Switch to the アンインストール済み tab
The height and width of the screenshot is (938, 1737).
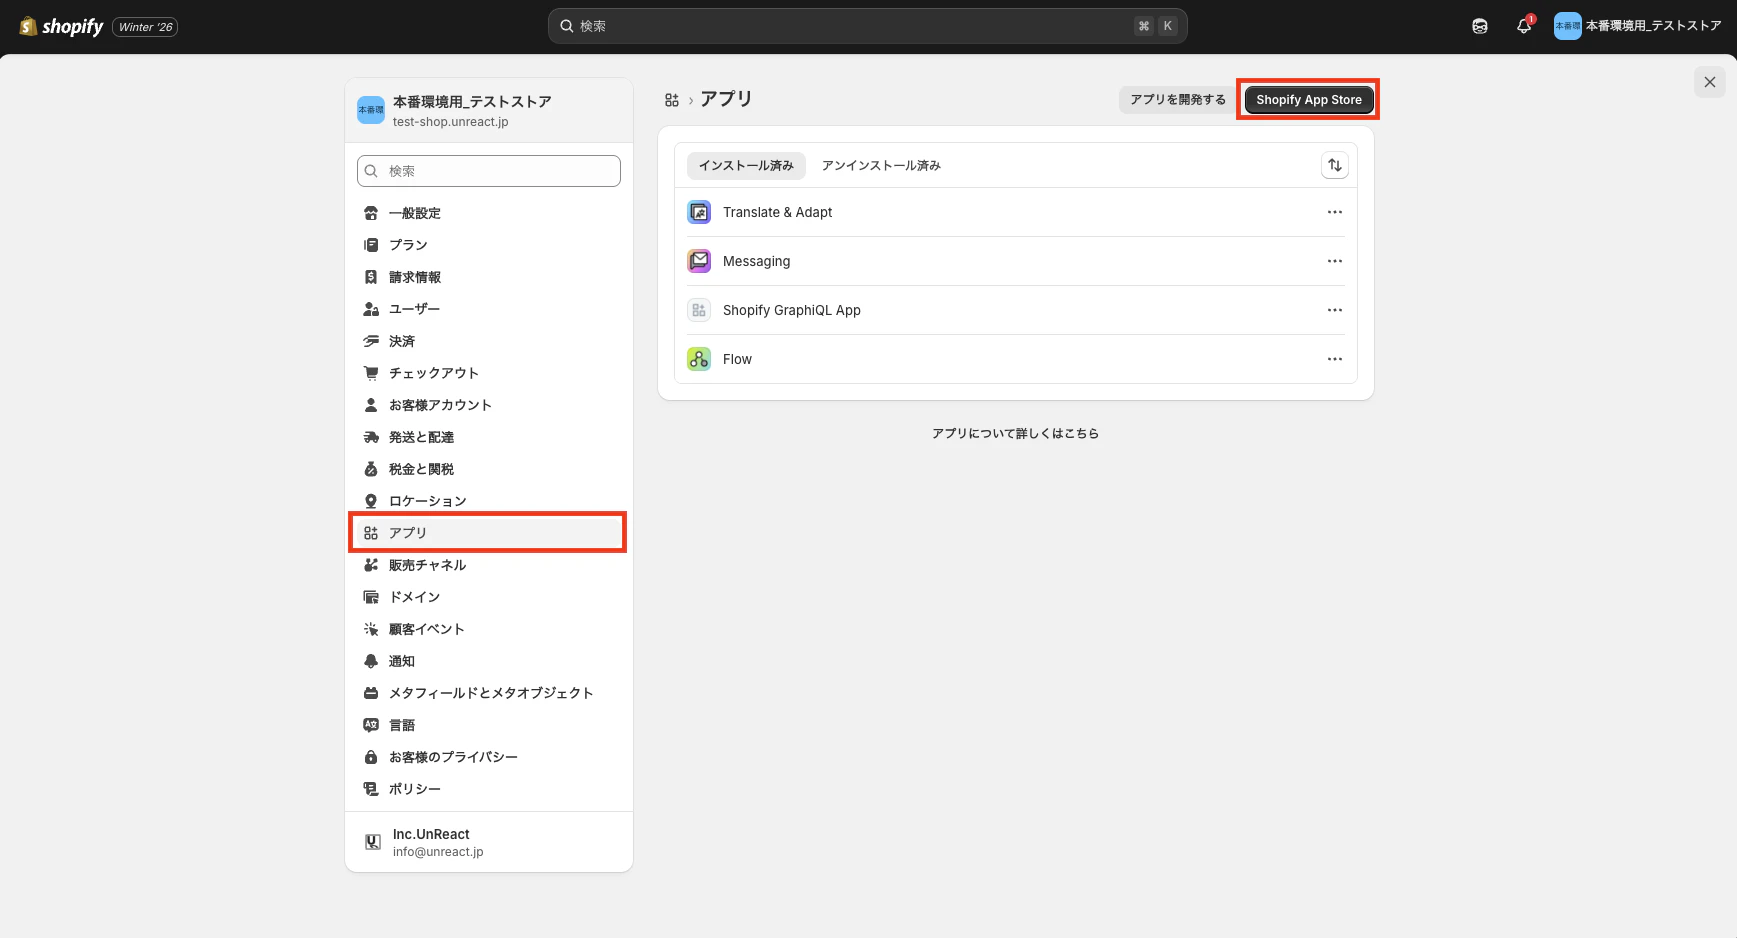tap(880, 165)
